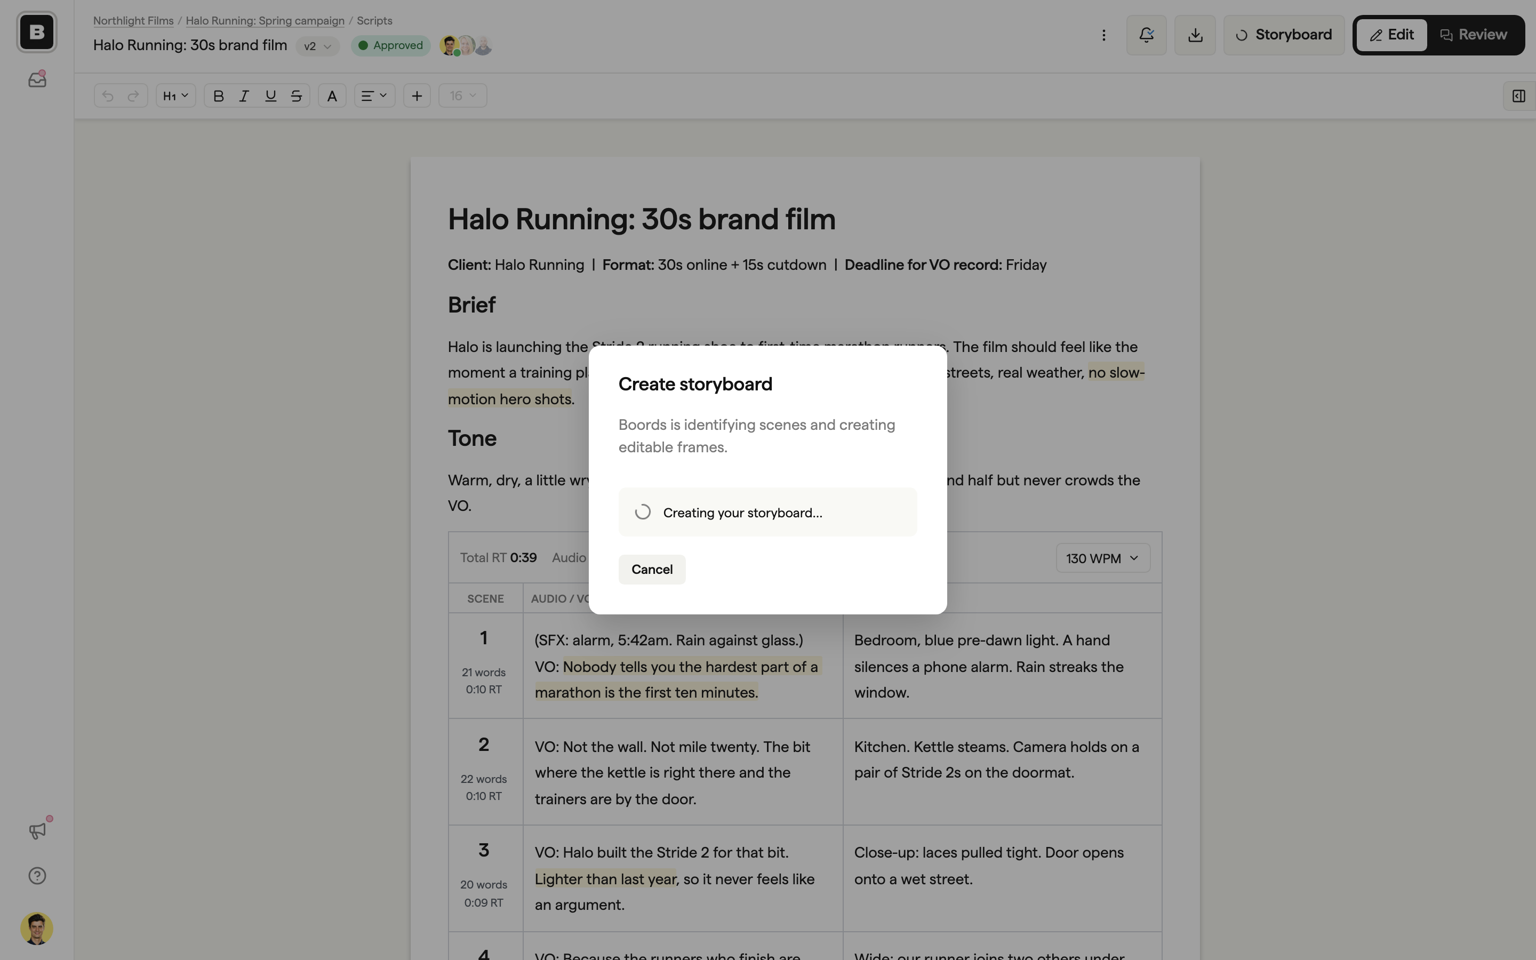Click the document title heading
The width and height of the screenshot is (1536, 960).
click(641, 219)
